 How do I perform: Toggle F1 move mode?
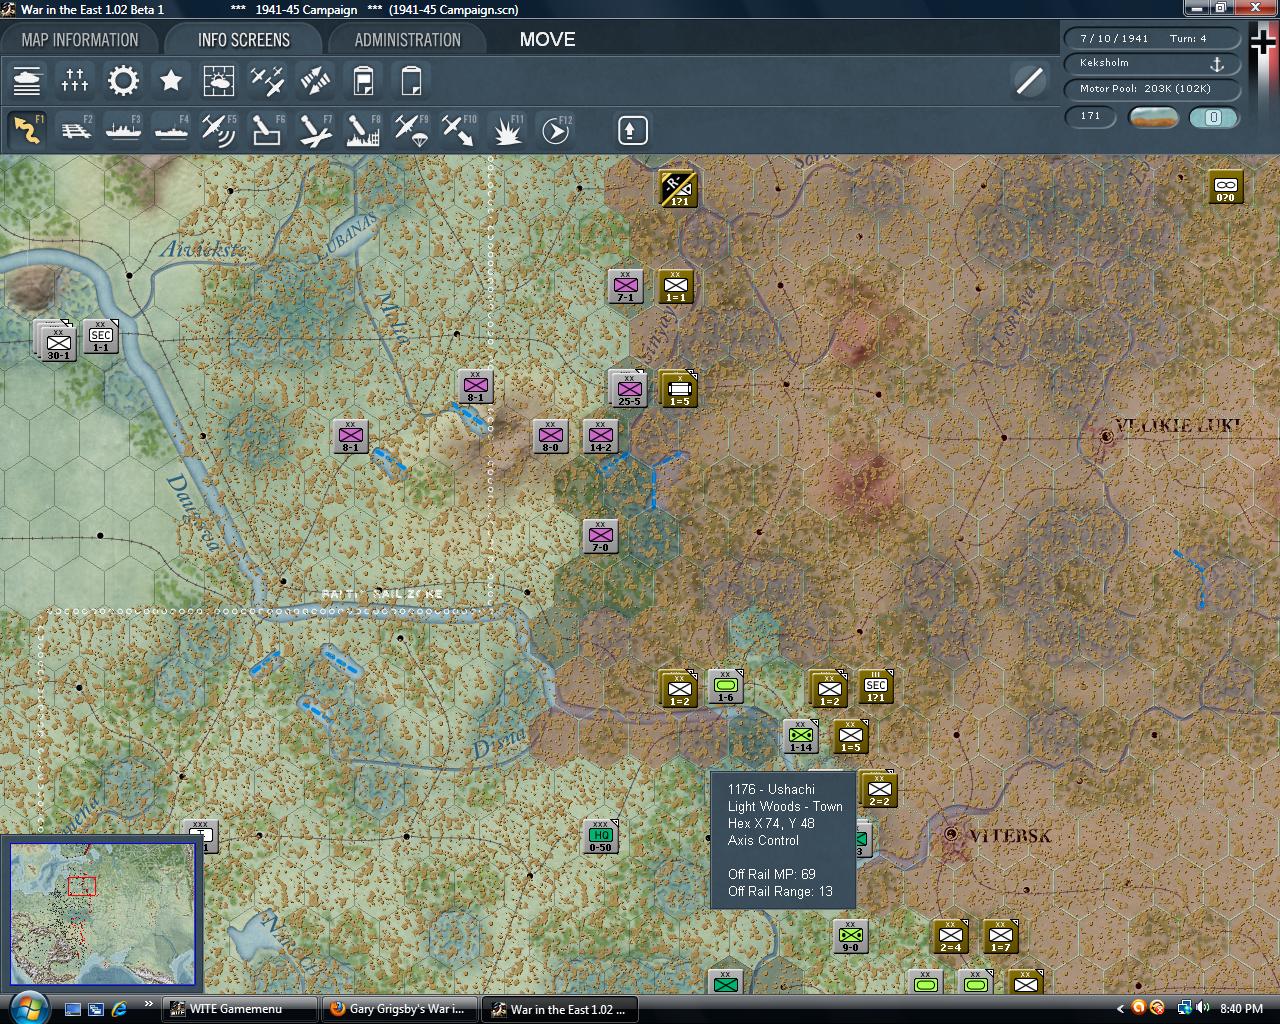point(27,130)
